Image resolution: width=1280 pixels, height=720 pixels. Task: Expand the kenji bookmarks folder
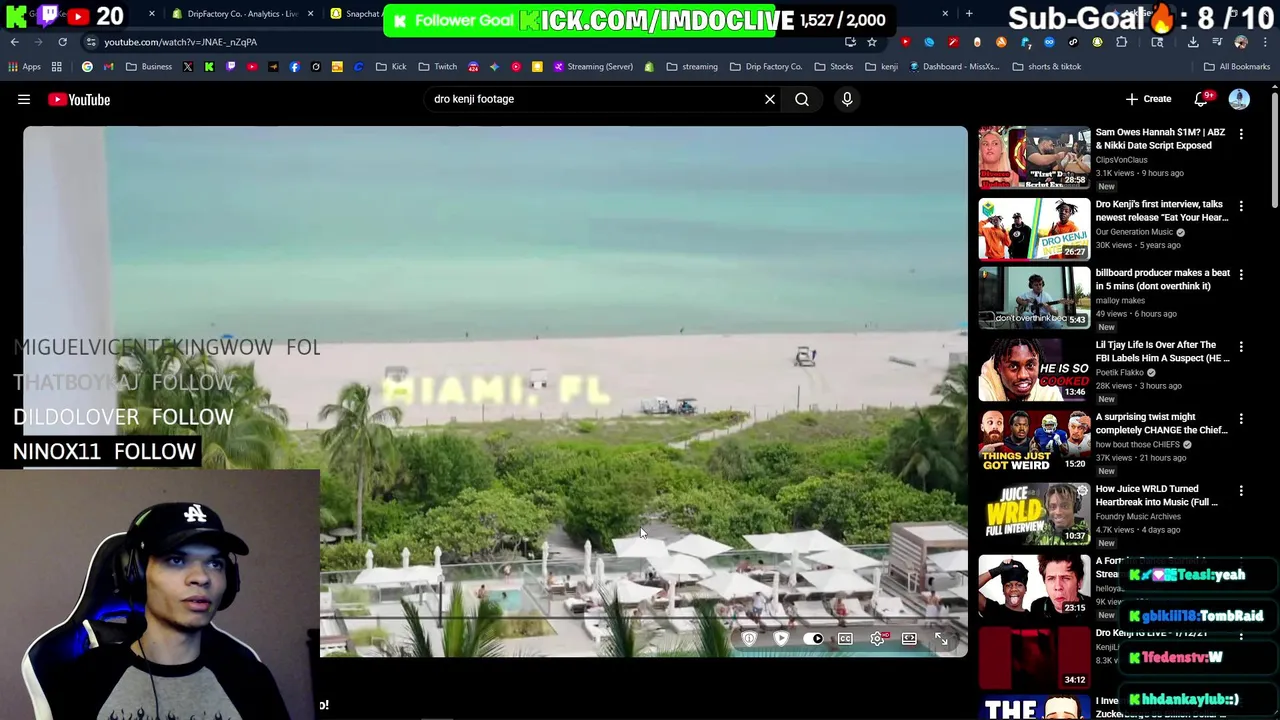click(x=881, y=67)
